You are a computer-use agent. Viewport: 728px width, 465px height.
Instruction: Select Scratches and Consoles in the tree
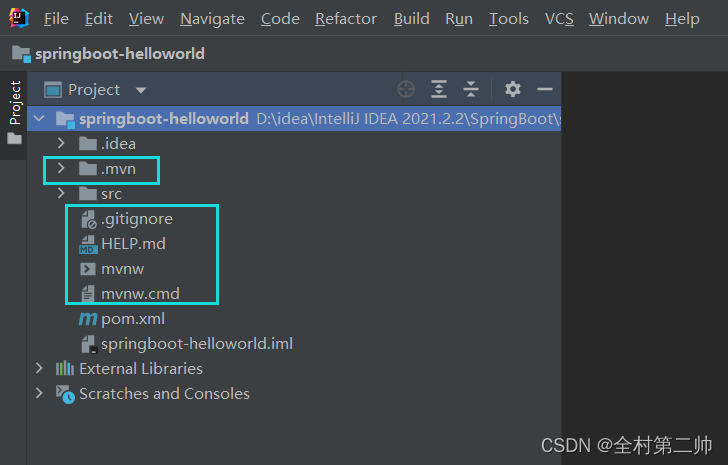[x=164, y=394]
